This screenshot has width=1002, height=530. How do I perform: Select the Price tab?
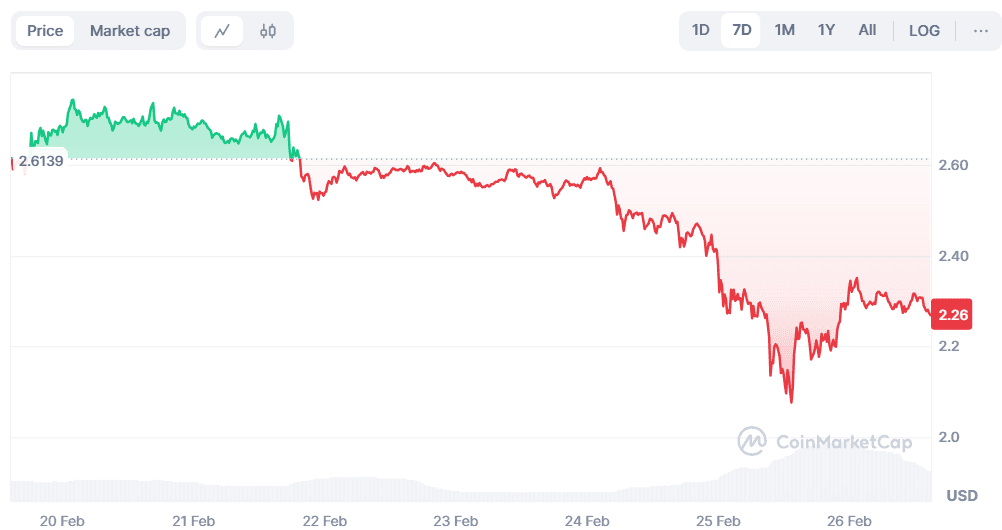[x=45, y=31]
